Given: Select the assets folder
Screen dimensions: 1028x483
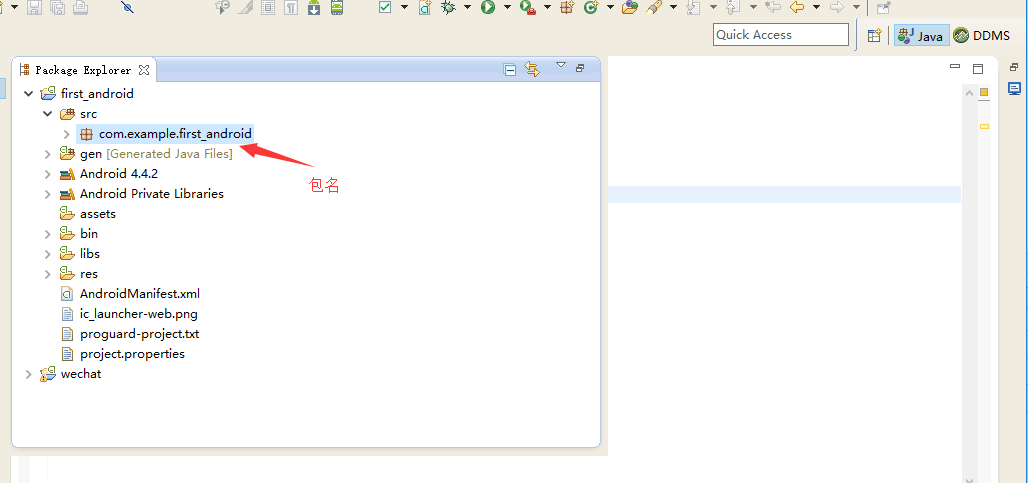Looking at the screenshot, I should 98,214.
